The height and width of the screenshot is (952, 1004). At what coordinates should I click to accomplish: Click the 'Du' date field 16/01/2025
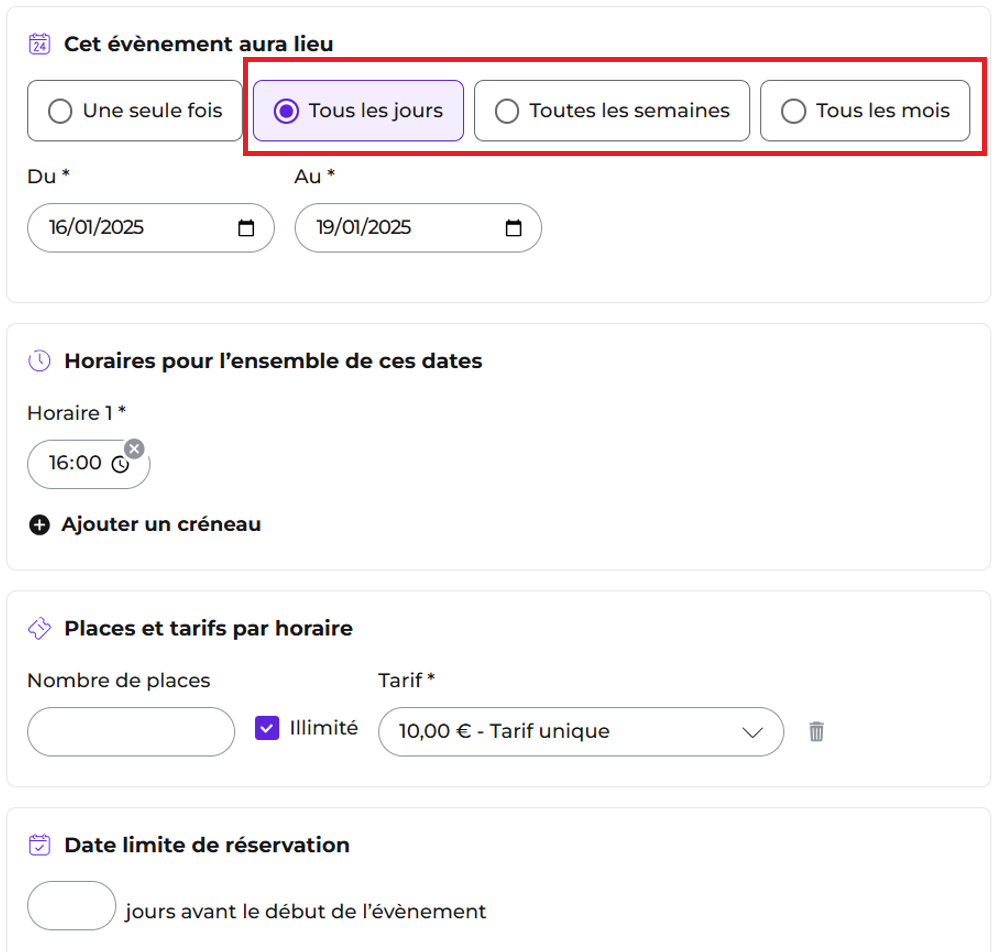pos(150,228)
